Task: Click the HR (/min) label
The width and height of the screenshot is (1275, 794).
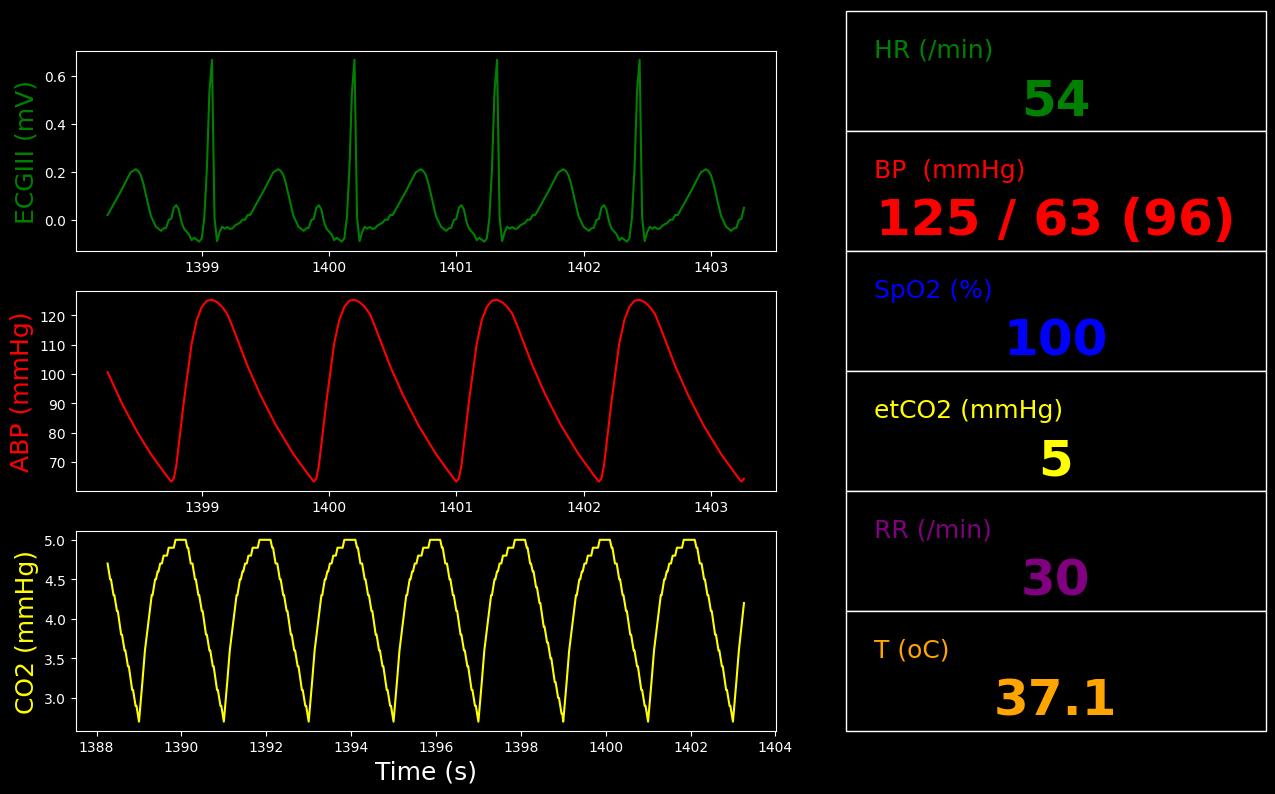Action: click(x=933, y=50)
